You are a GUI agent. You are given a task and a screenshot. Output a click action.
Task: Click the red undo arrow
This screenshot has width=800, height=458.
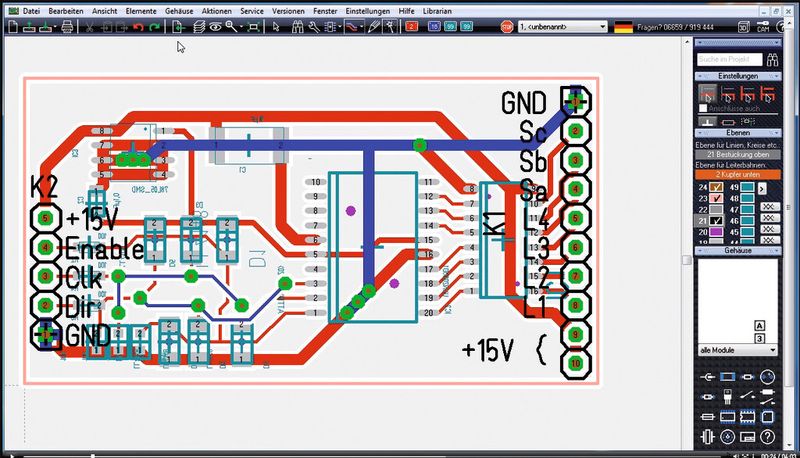pyautogui.click(x=138, y=27)
